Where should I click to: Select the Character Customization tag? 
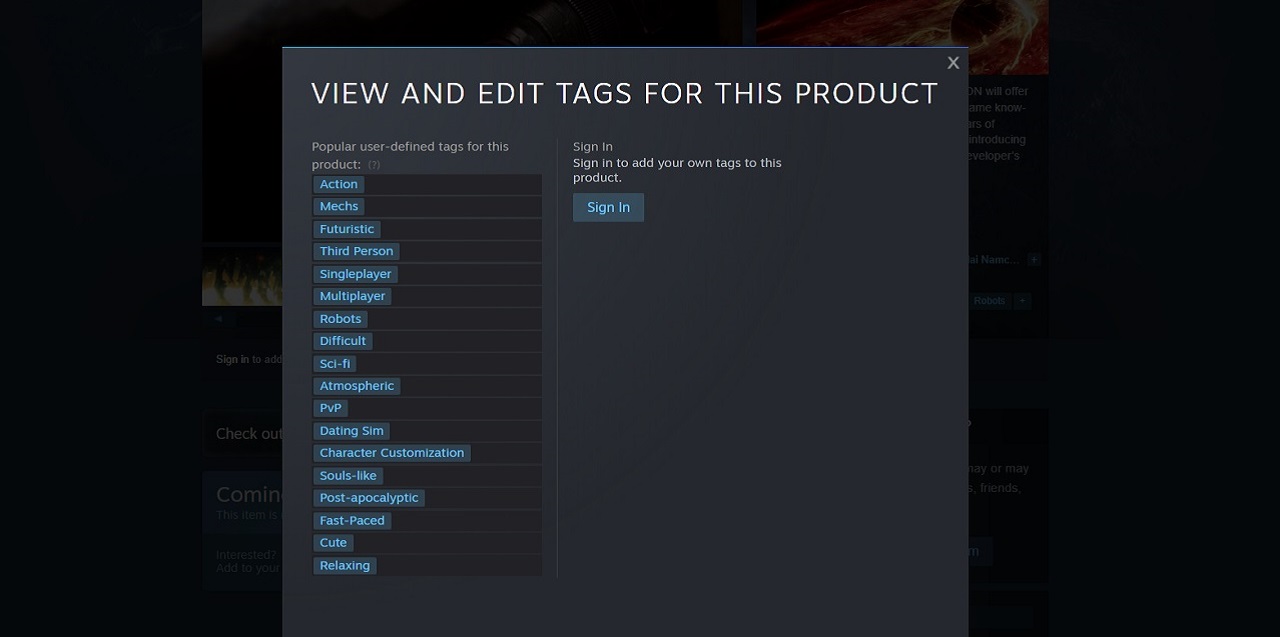pyautogui.click(x=391, y=453)
